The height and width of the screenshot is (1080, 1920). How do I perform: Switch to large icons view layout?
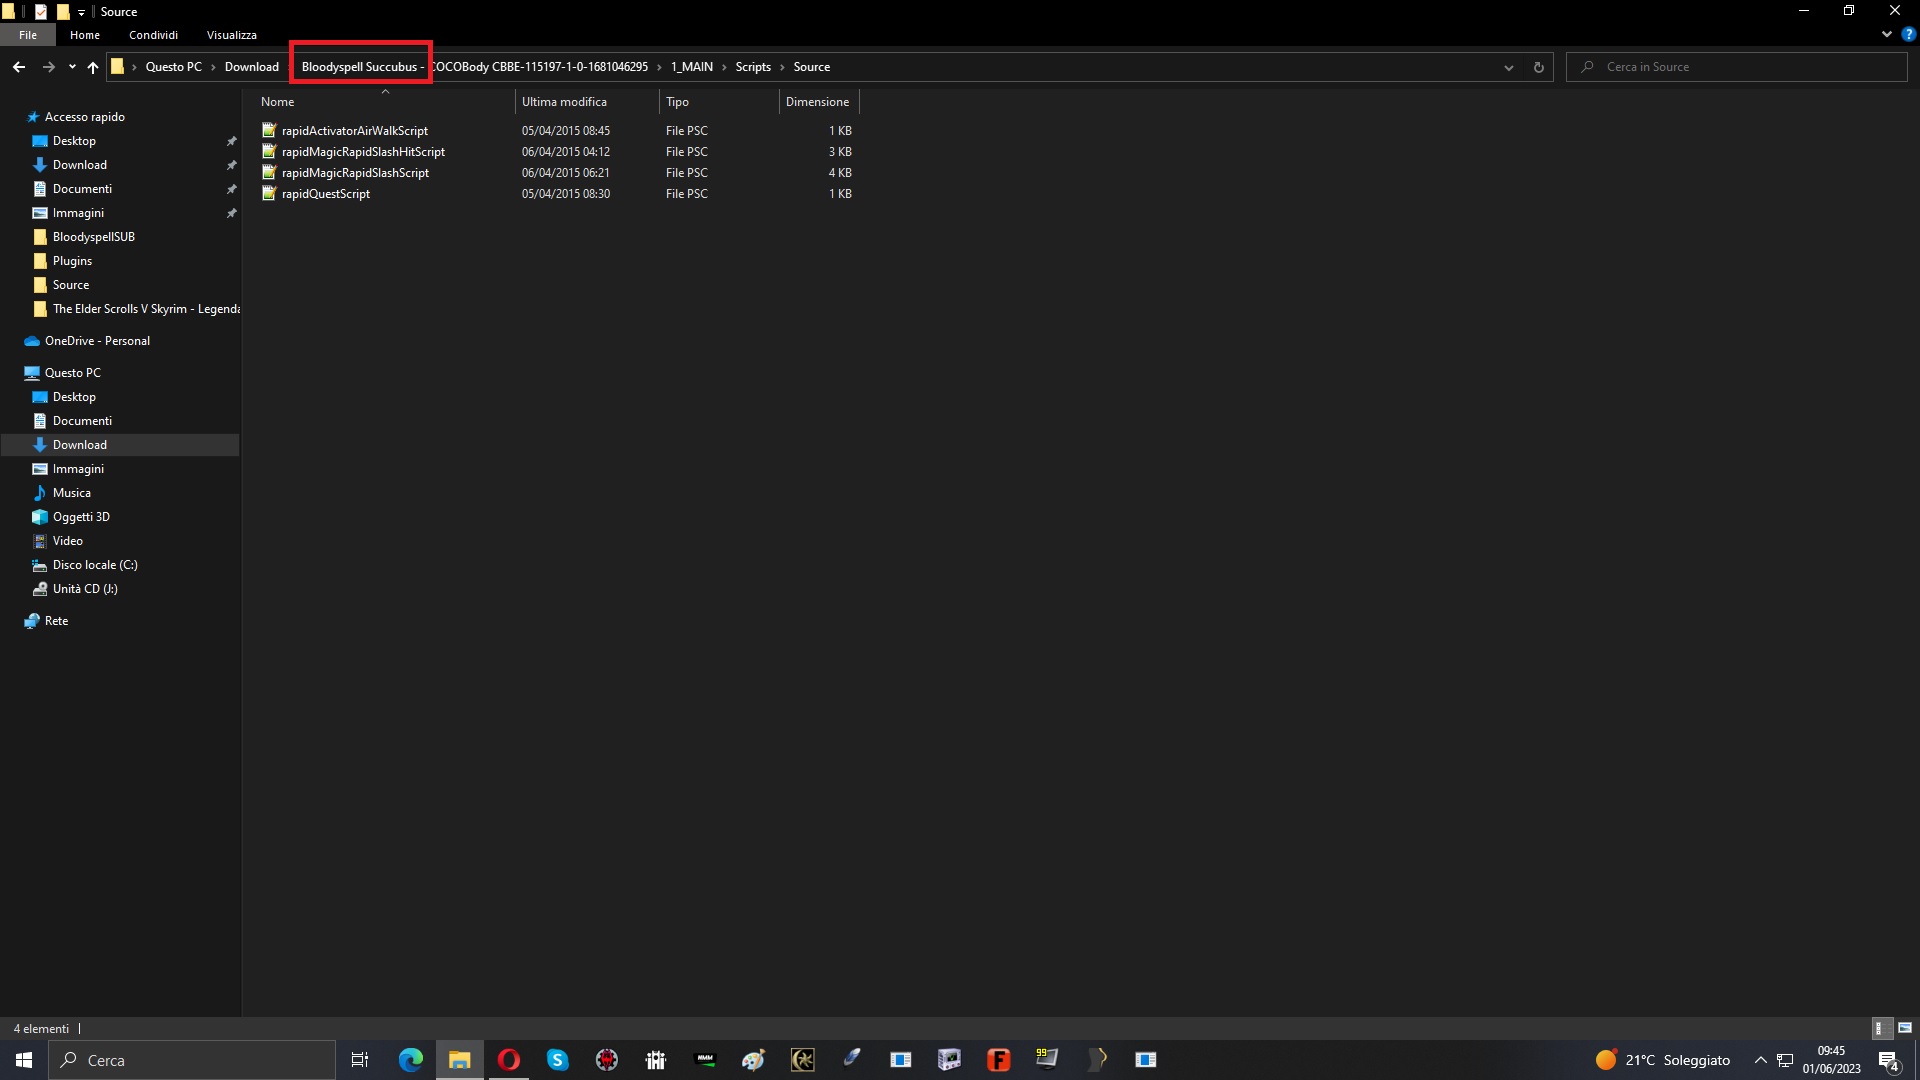point(1905,1028)
